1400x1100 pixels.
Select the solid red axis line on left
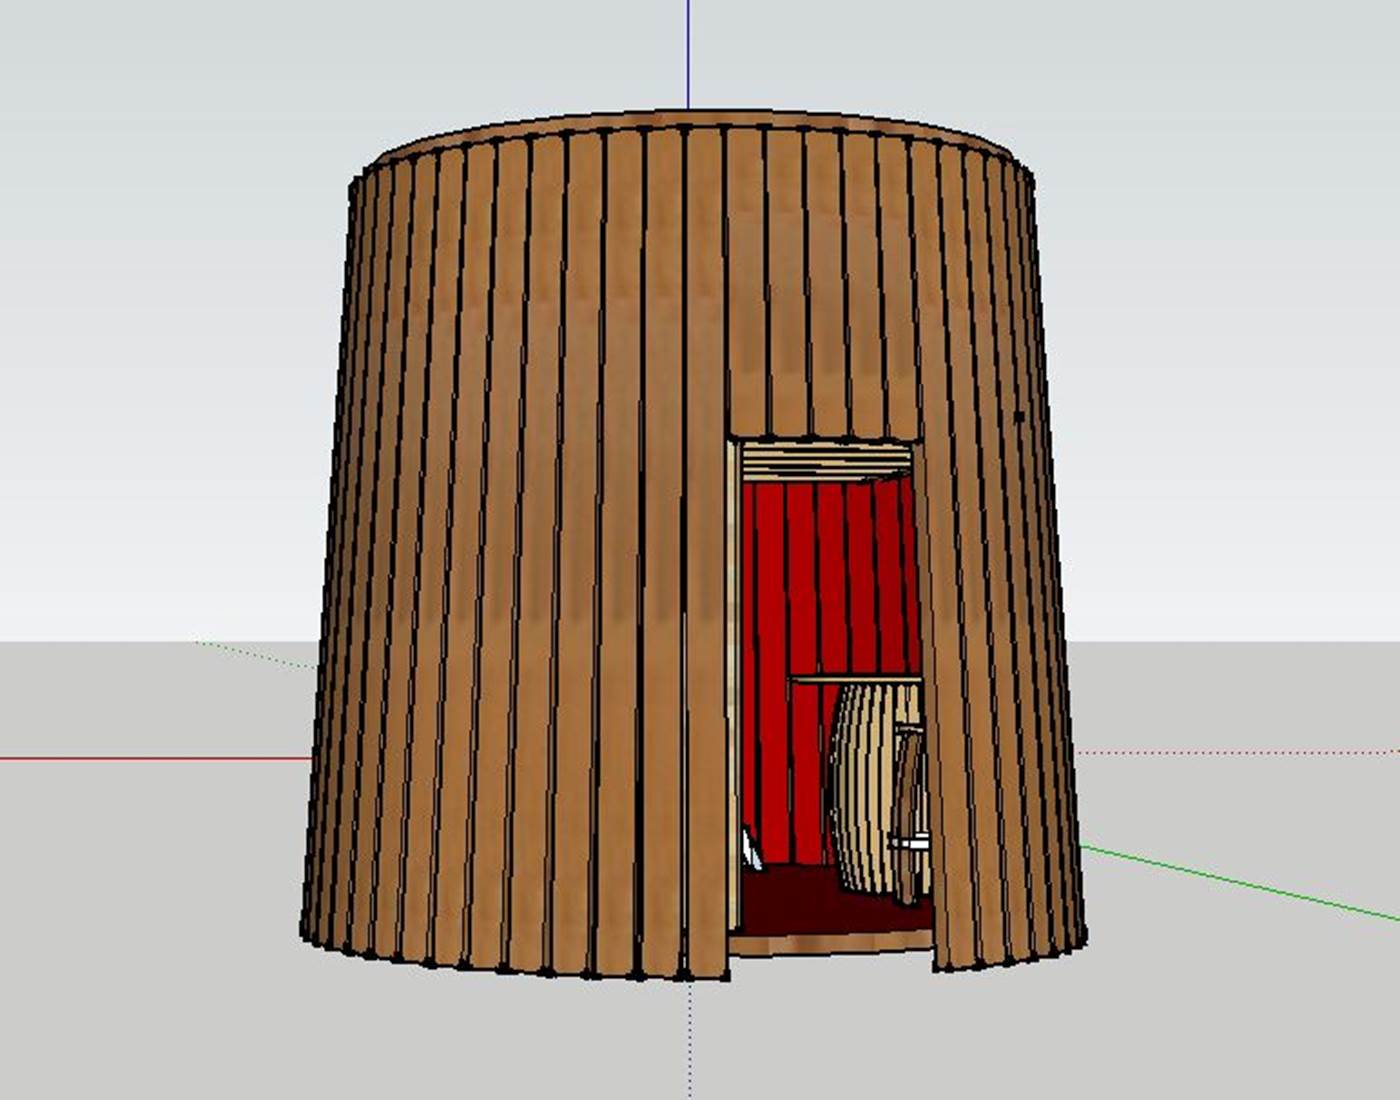(150, 758)
